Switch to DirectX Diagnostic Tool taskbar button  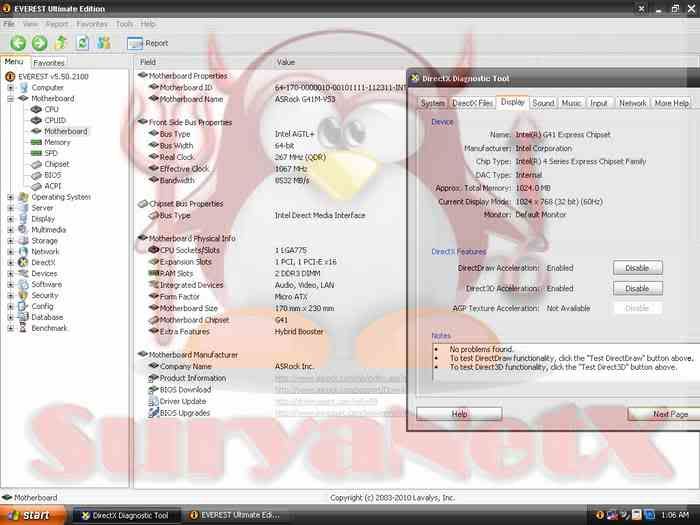click(126, 515)
